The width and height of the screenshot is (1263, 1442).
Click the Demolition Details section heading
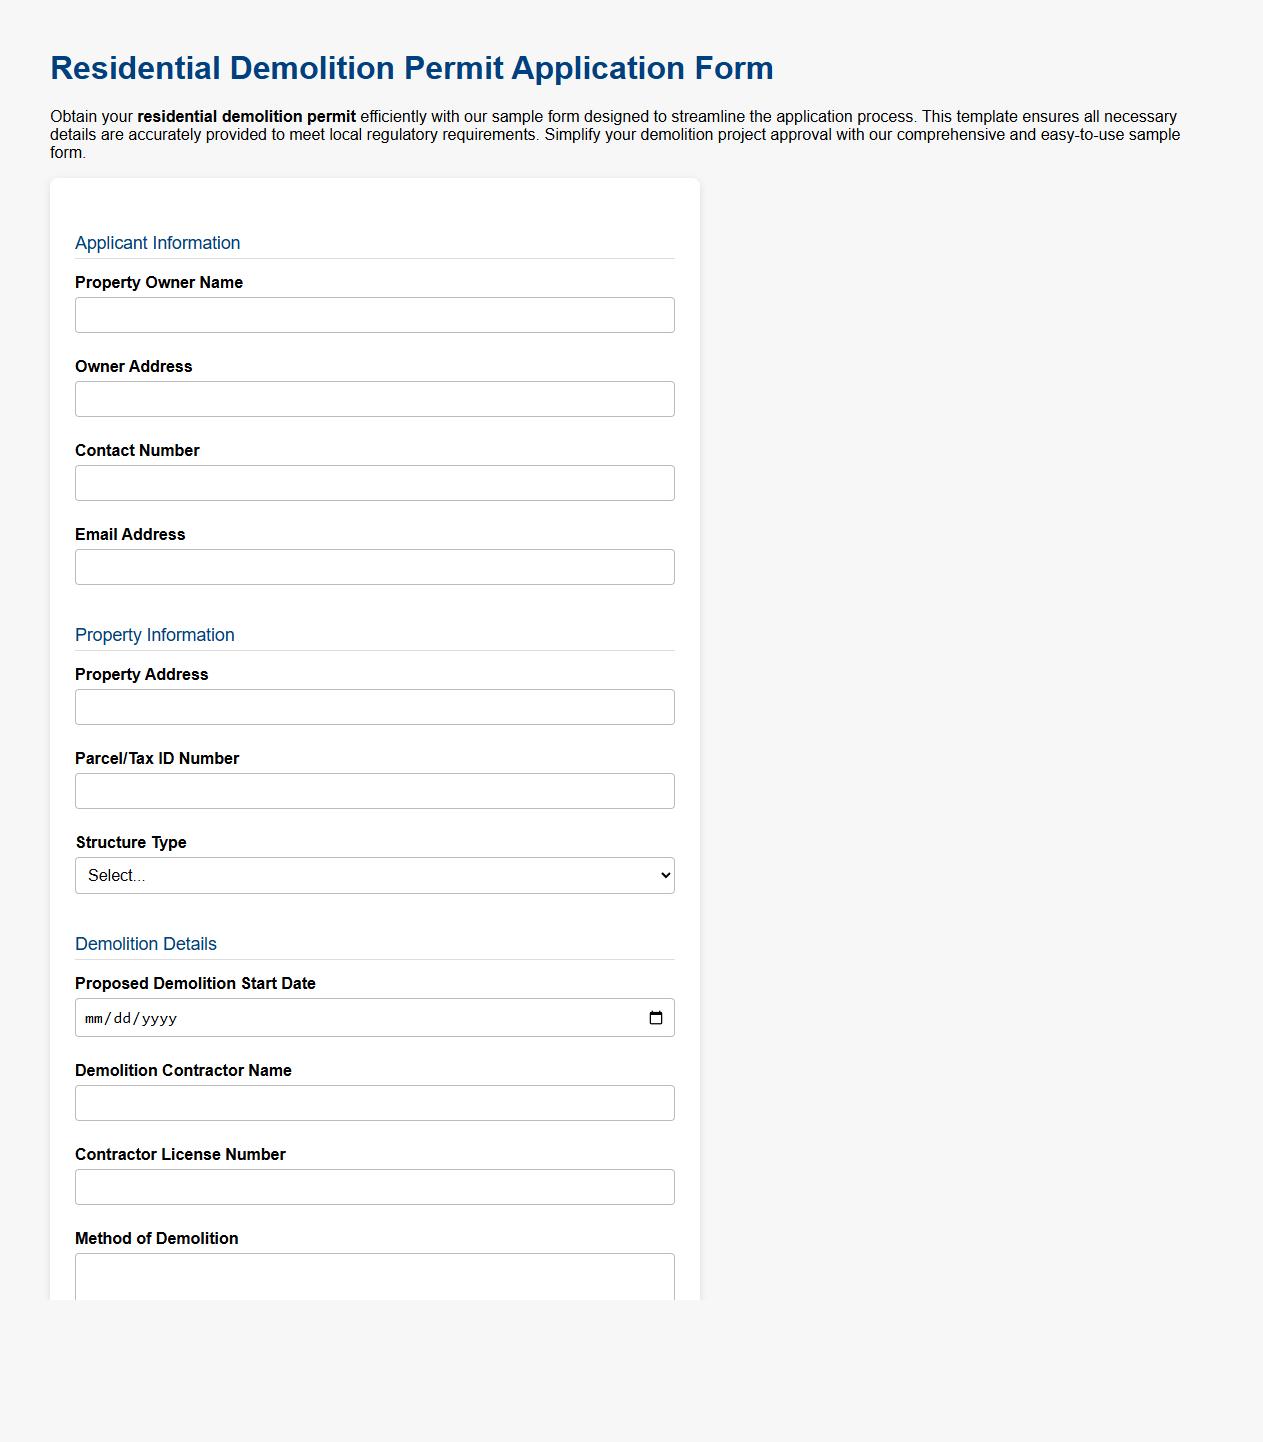(146, 944)
